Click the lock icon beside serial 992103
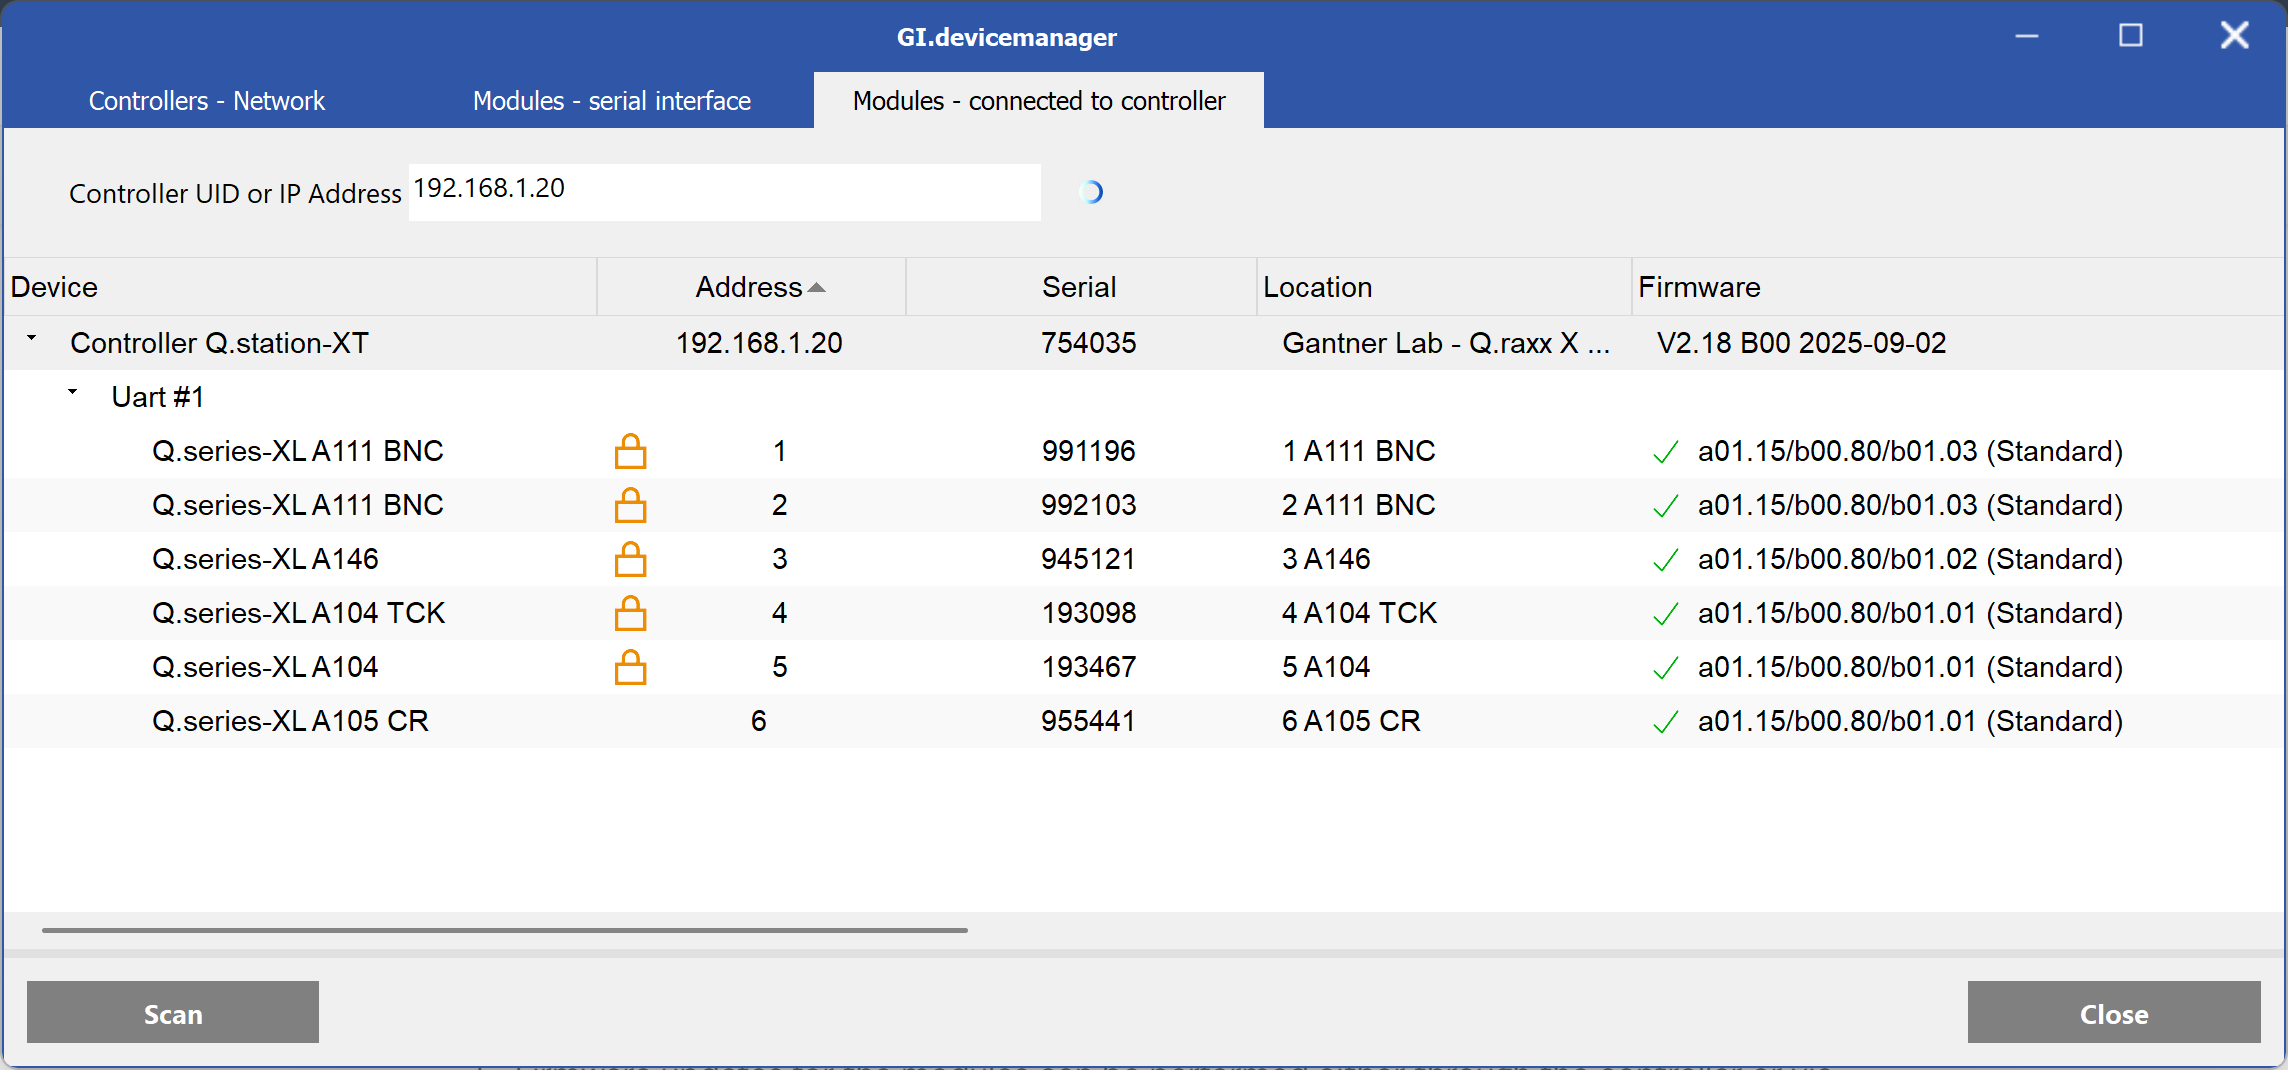This screenshot has width=2288, height=1070. [x=630, y=506]
